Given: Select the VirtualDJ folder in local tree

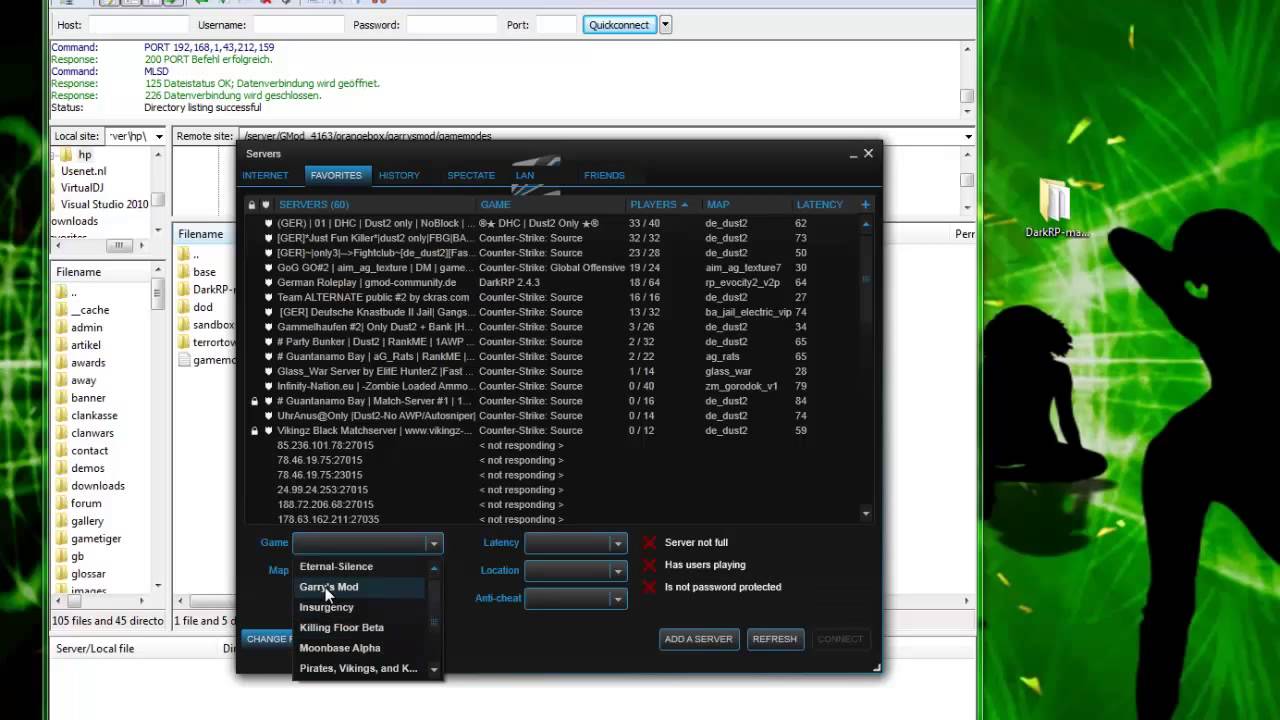Looking at the screenshot, I should [x=82, y=187].
